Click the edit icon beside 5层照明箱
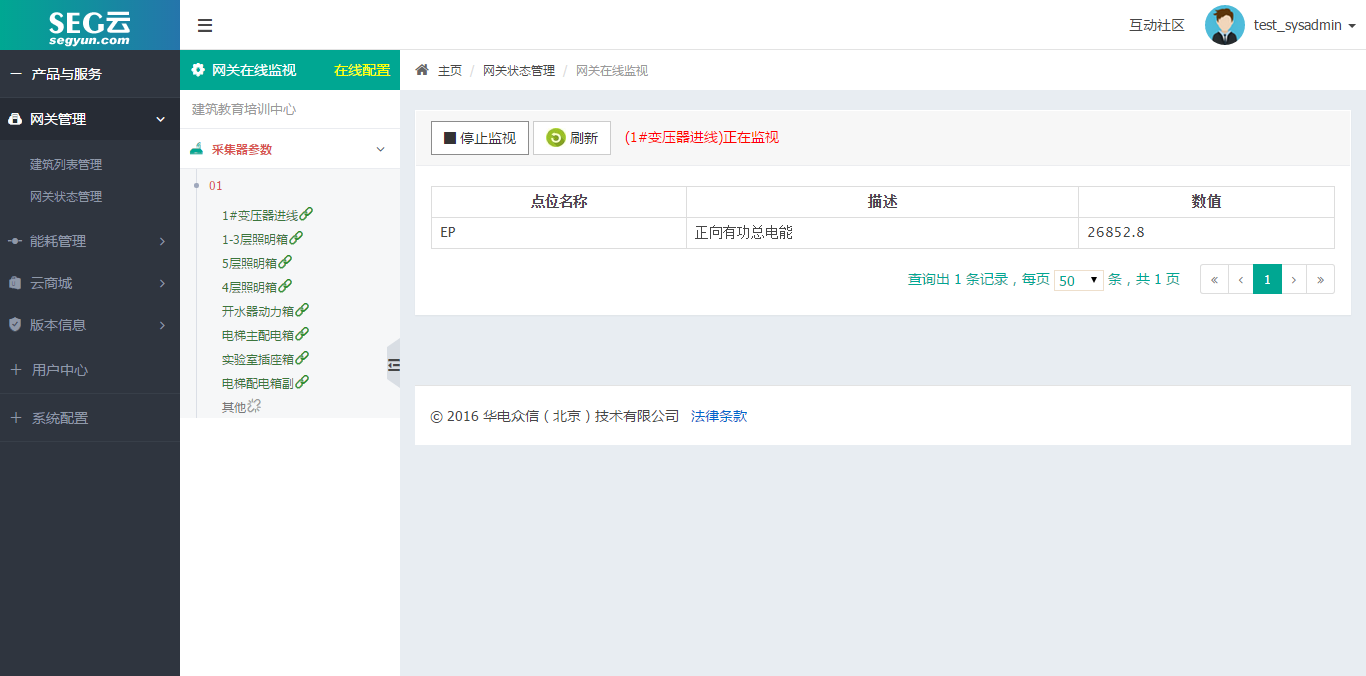This screenshot has height=676, width=1366. pos(286,260)
